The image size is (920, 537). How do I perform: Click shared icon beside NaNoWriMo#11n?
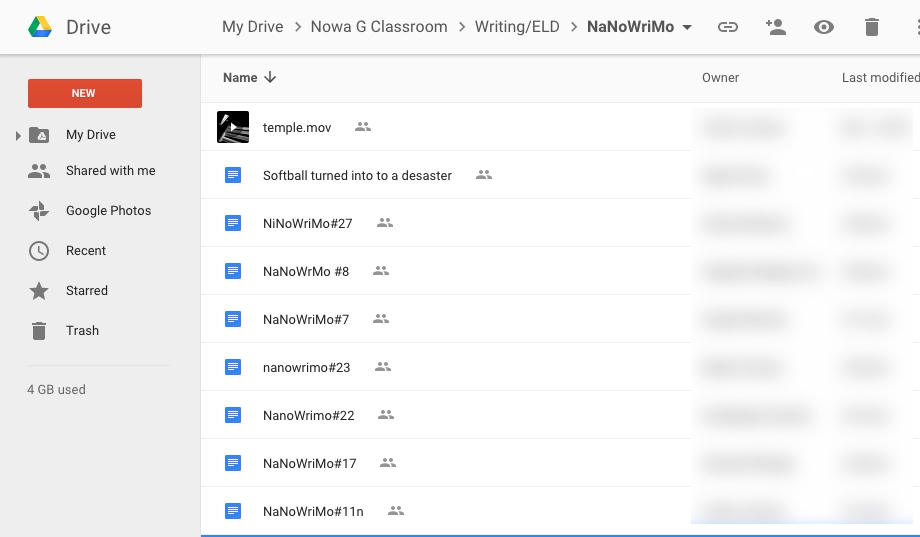tap(396, 512)
